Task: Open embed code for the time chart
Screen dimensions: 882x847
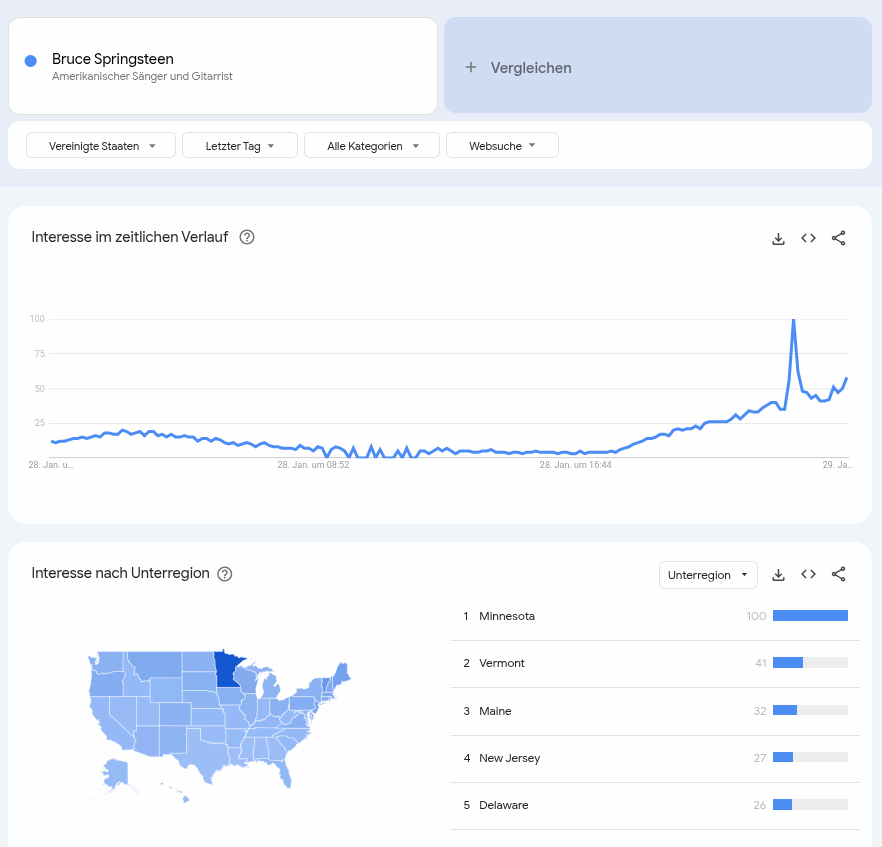Action: point(808,238)
